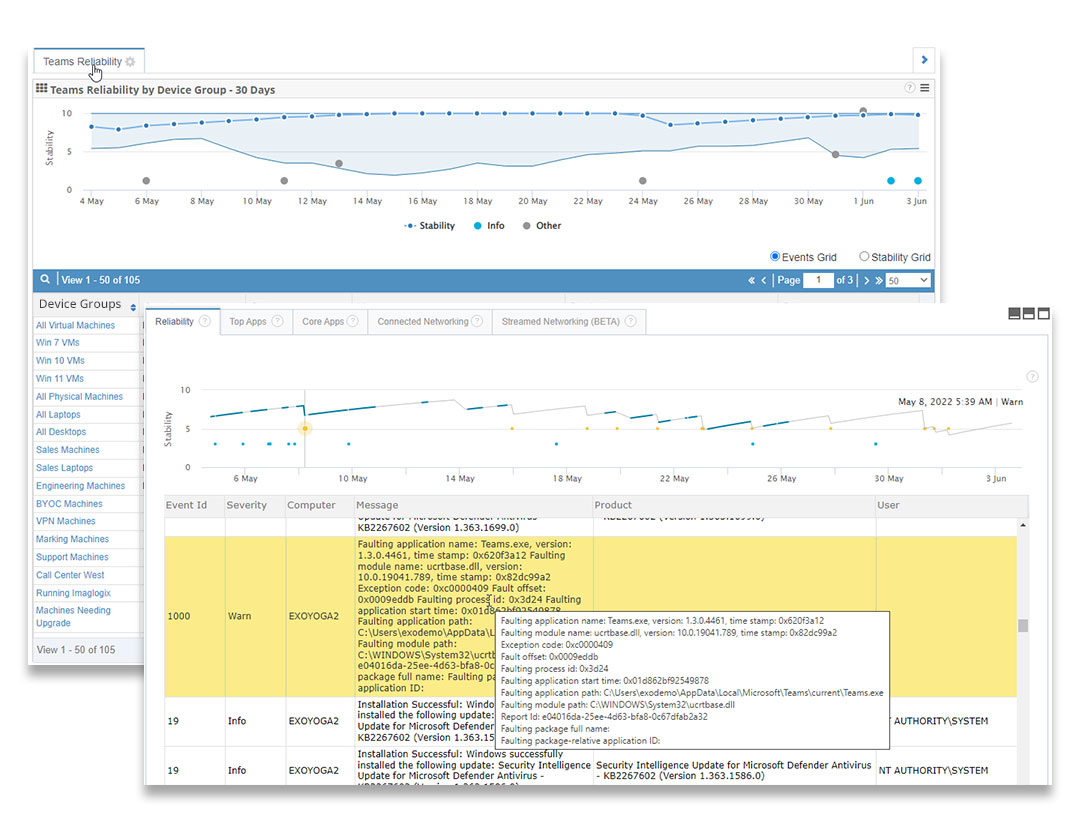Open Win 11 VMs device group

point(60,378)
